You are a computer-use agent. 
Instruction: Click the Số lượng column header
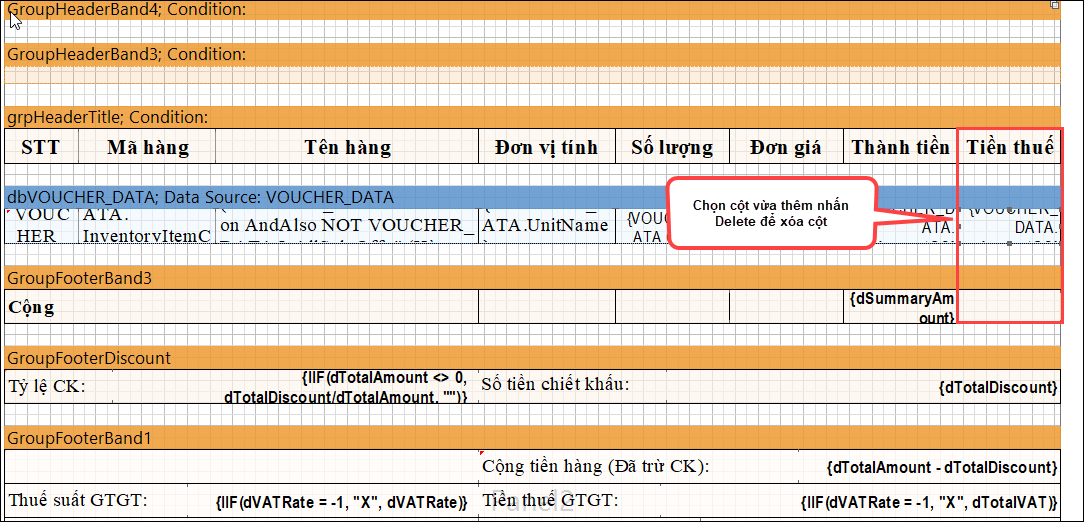[x=672, y=147]
